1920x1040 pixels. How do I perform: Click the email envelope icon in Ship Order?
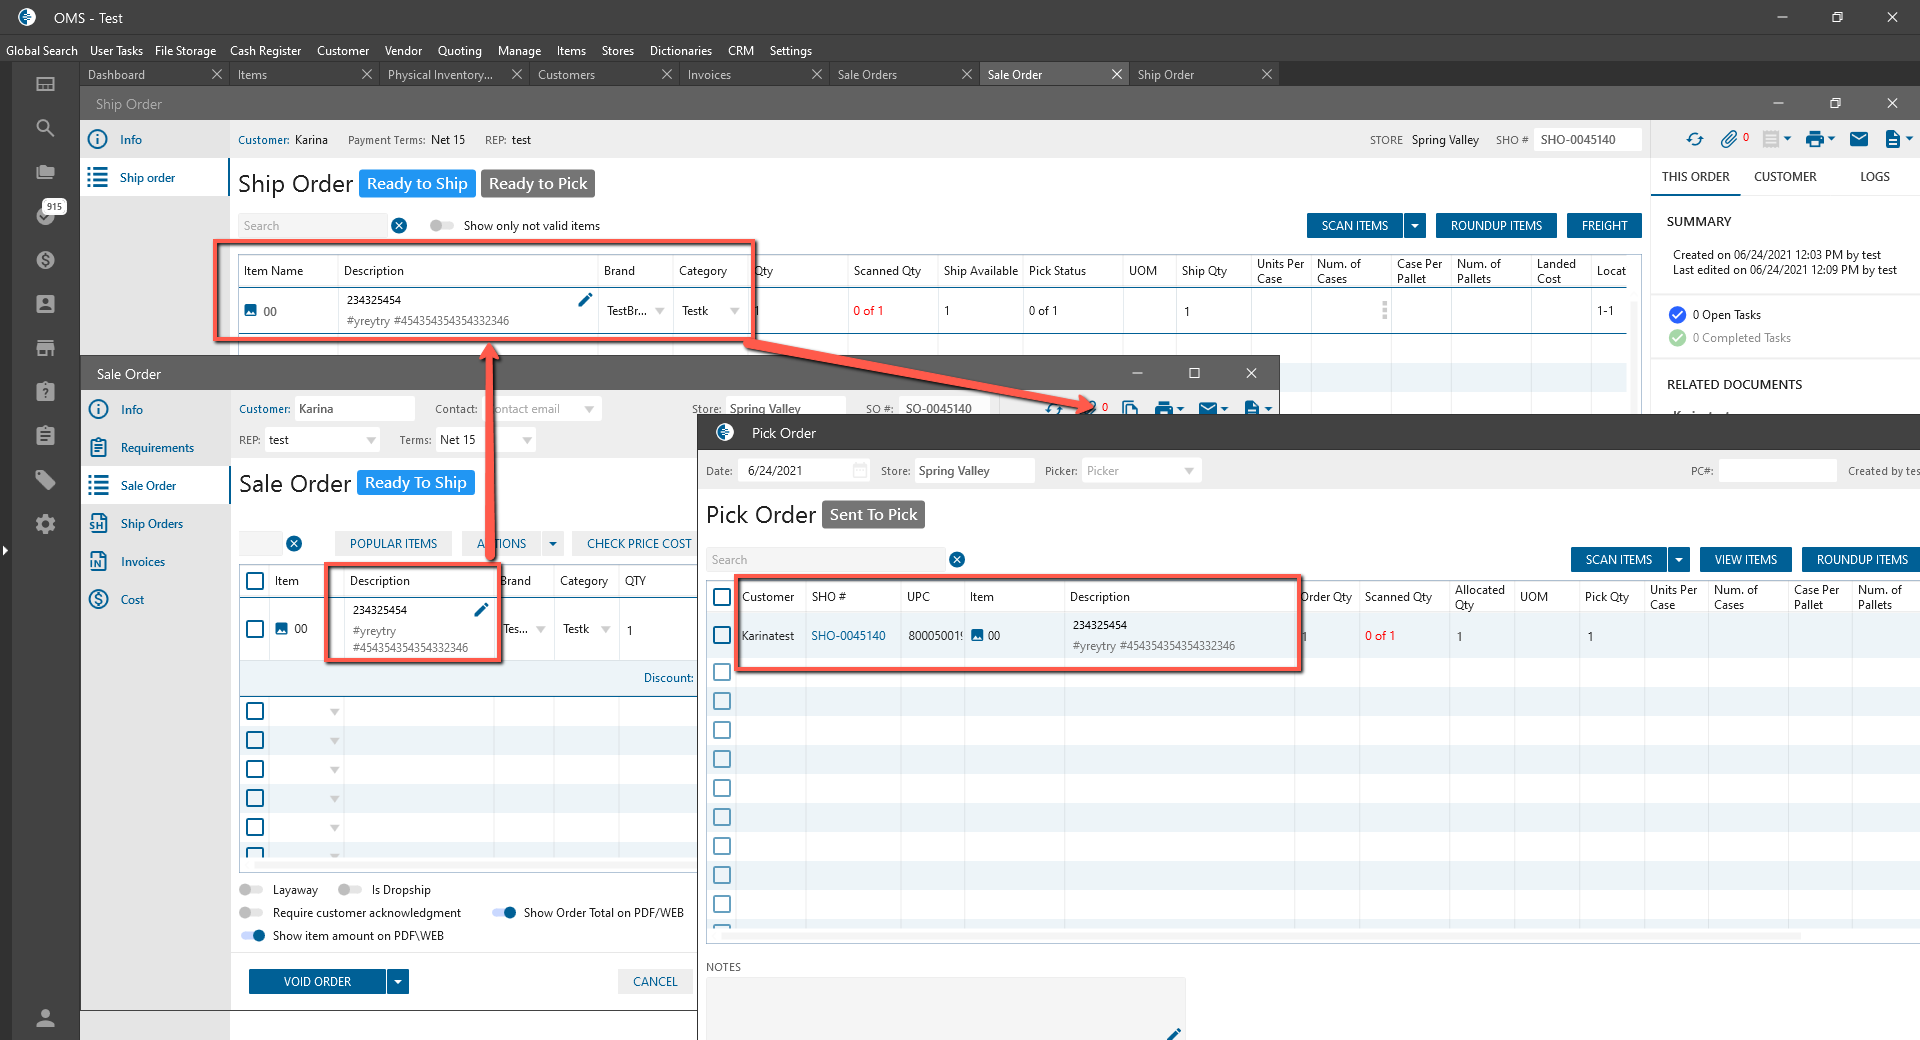1858,140
